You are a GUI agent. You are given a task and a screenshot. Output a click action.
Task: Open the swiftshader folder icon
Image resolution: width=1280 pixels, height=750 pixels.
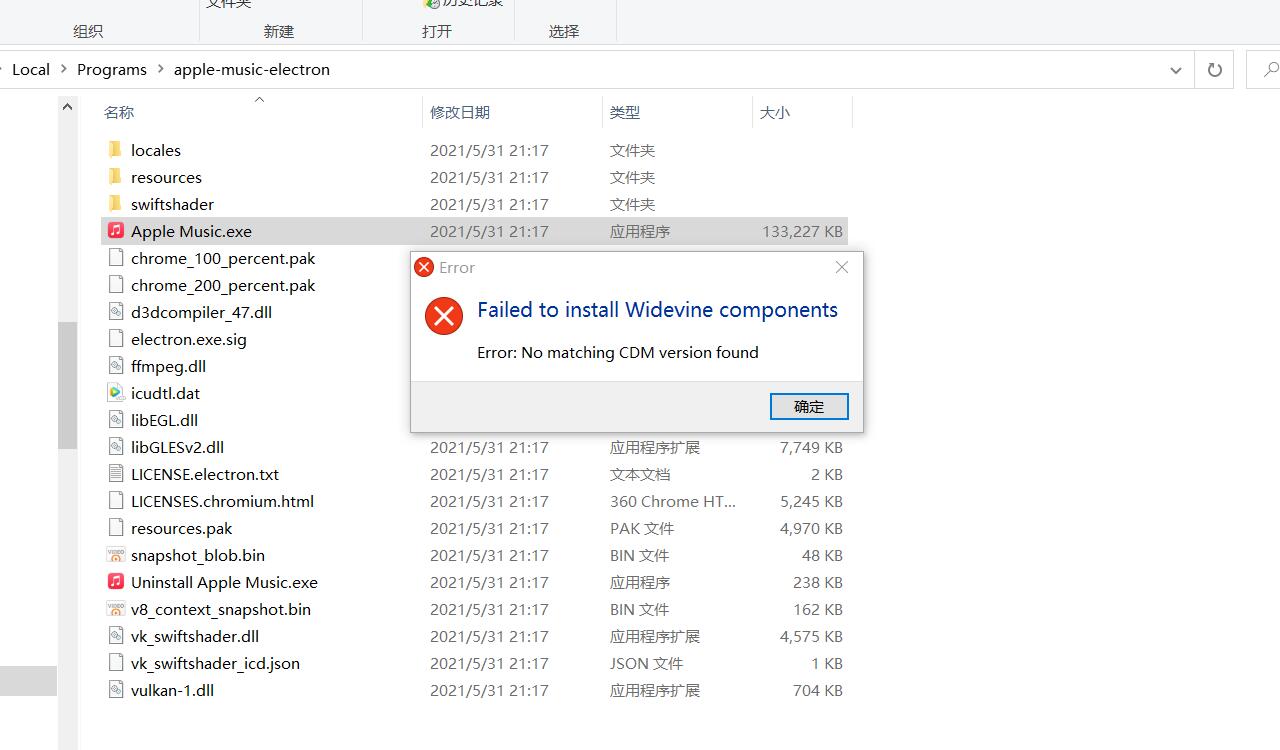[x=114, y=204]
